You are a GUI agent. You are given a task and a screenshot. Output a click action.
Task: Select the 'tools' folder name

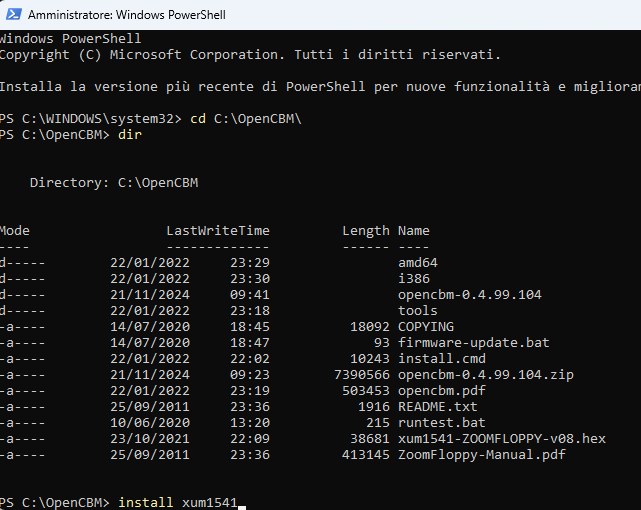[x=418, y=311]
